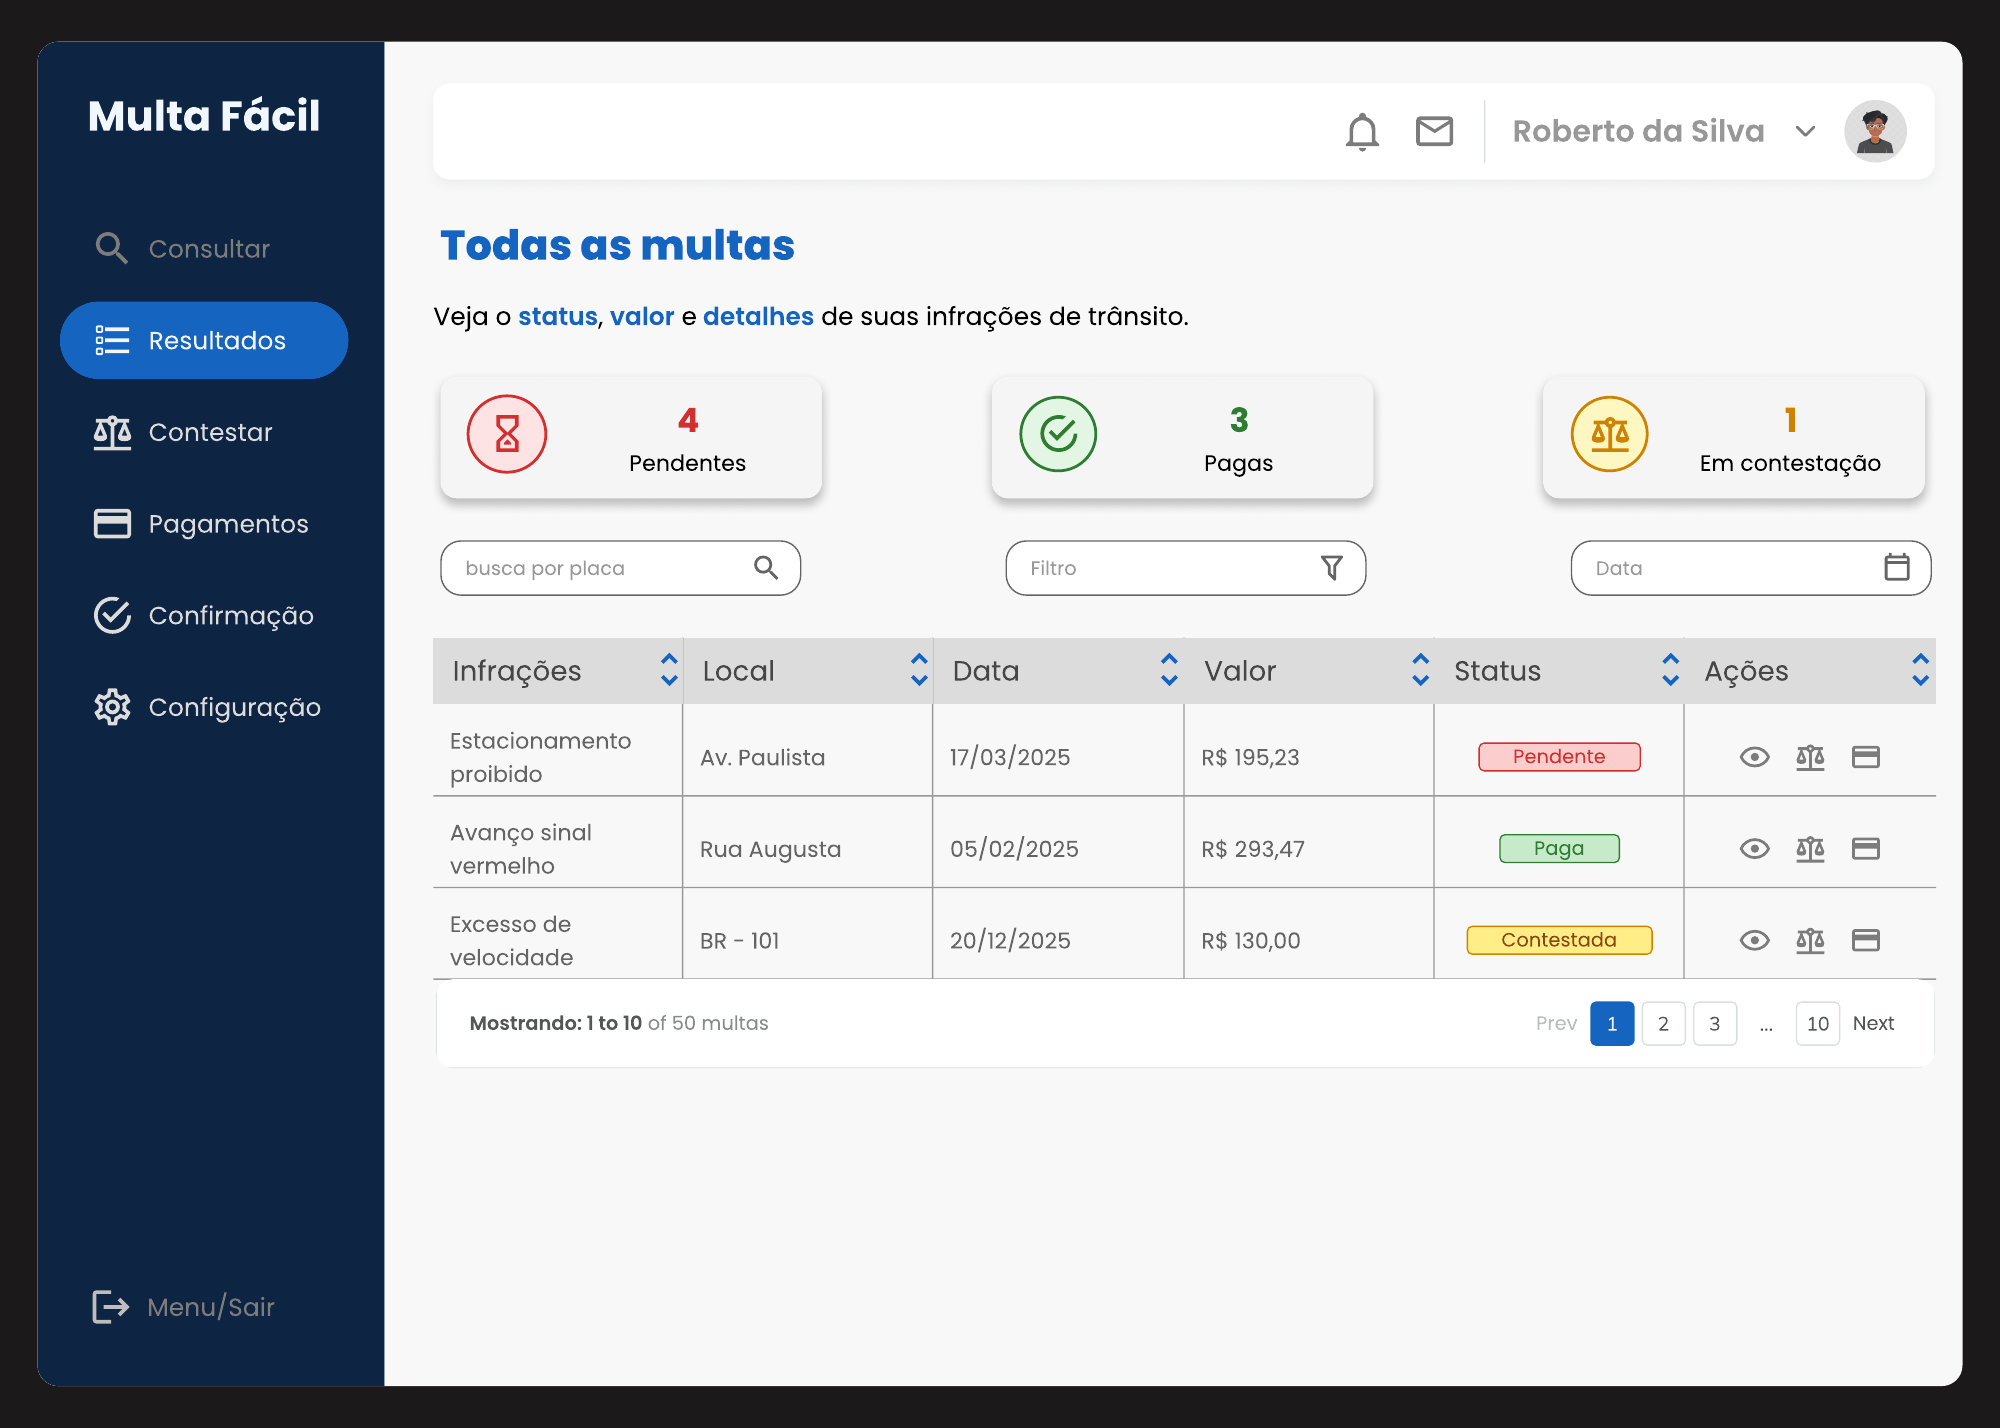View details of Excesso de velocidade with eye icon
The height and width of the screenshot is (1428, 2000).
[1754, 940]
